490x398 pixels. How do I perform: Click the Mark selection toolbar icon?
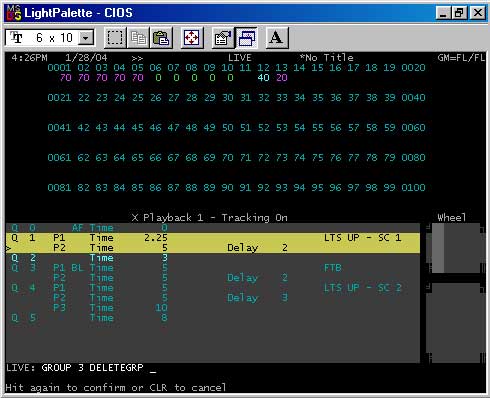point(115,38)
